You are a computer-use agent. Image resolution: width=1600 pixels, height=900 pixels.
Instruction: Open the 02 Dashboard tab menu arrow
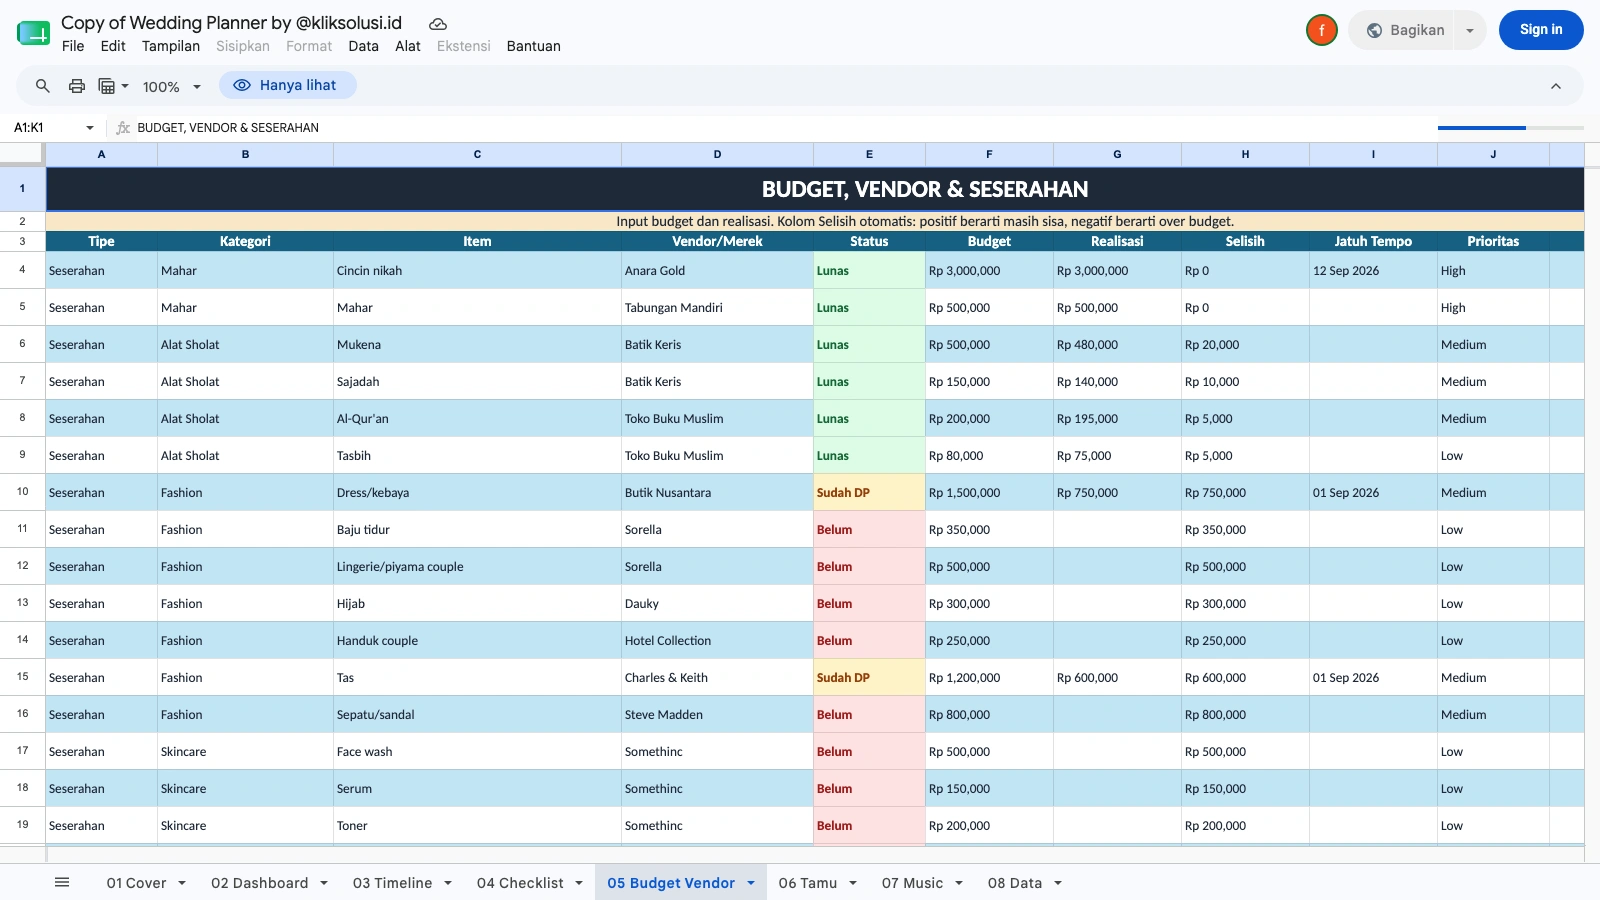pos(324,883)
